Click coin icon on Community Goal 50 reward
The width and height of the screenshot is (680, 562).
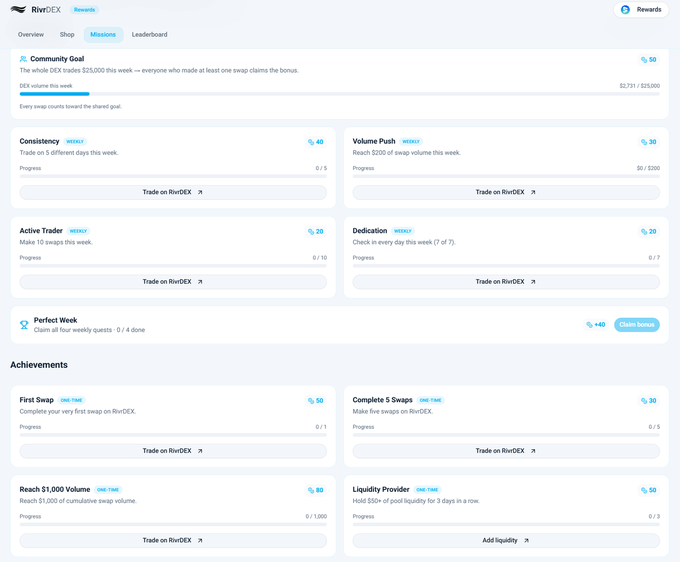[644, 60]
